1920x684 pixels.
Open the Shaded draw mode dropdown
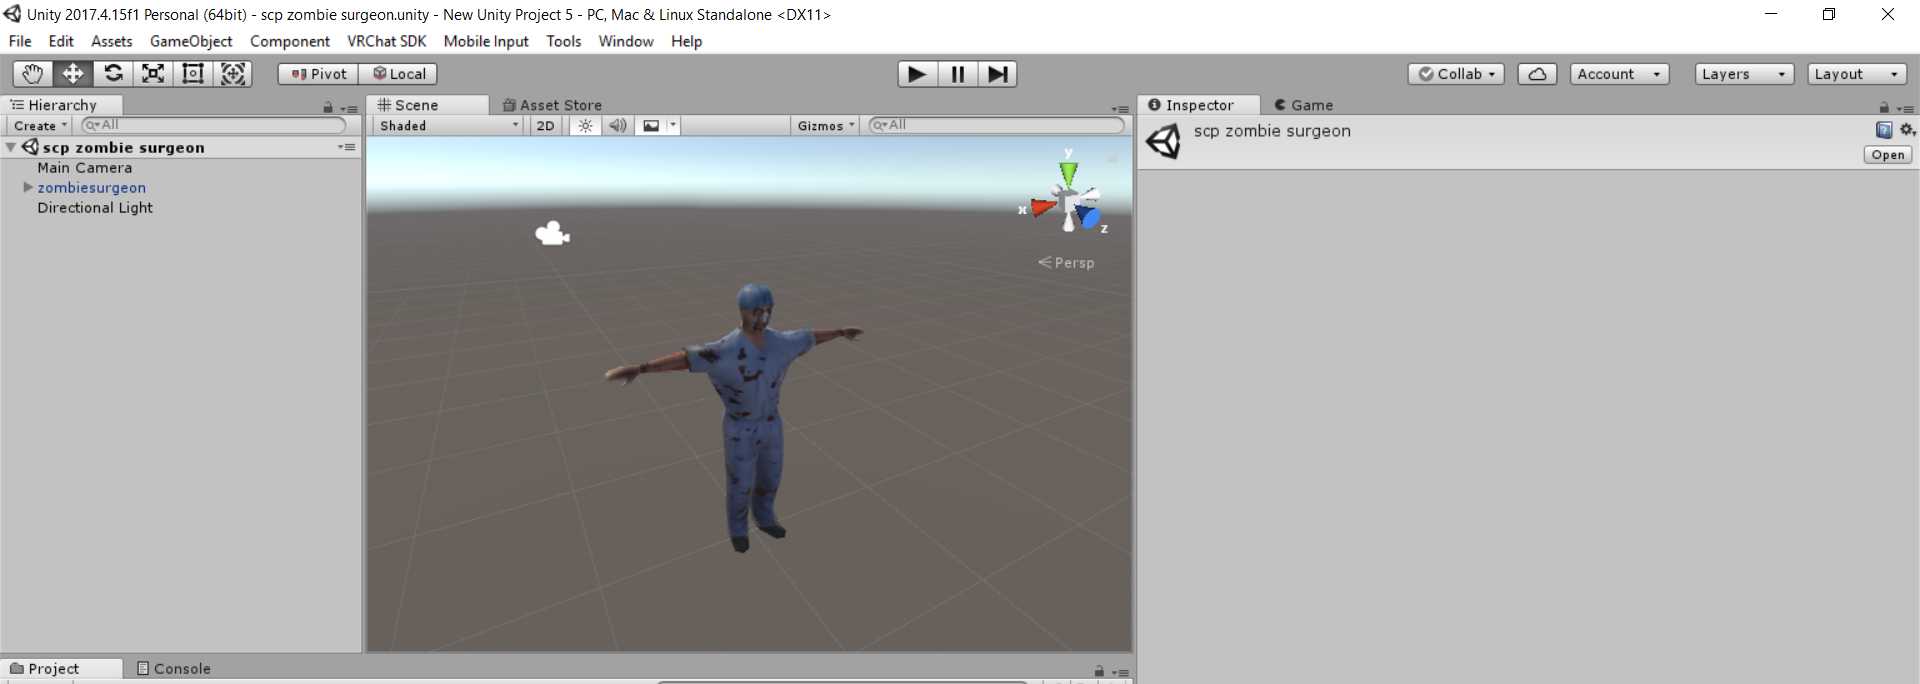[449, 126]
